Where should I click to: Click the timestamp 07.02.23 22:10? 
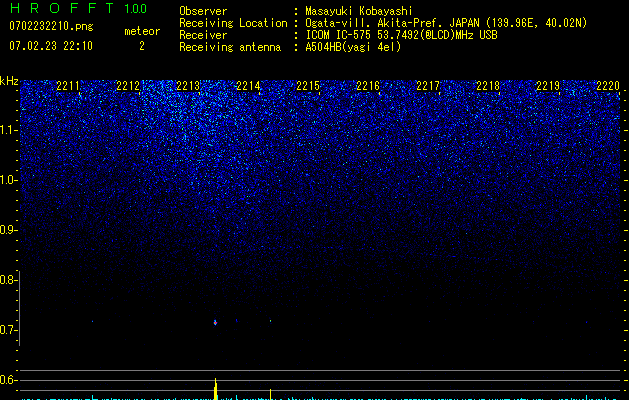51,46
